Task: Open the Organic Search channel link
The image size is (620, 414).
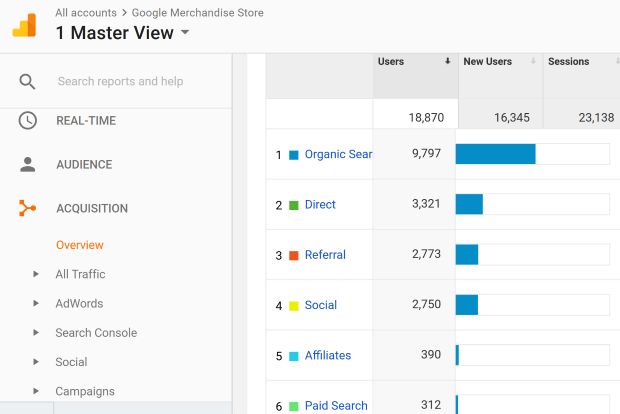Action: 338,154
